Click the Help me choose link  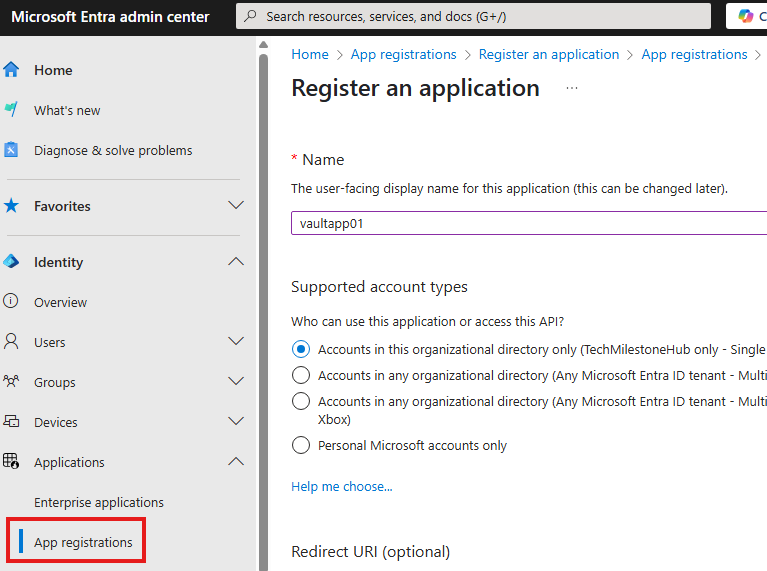coord(341,486)
